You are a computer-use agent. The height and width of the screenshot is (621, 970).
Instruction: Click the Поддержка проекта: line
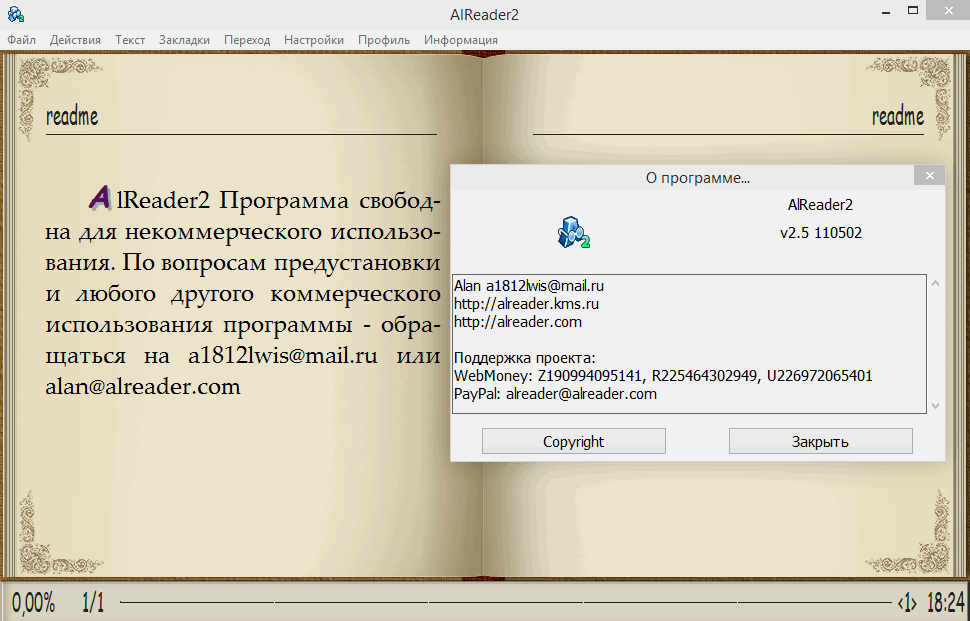(x=525, y=358)
